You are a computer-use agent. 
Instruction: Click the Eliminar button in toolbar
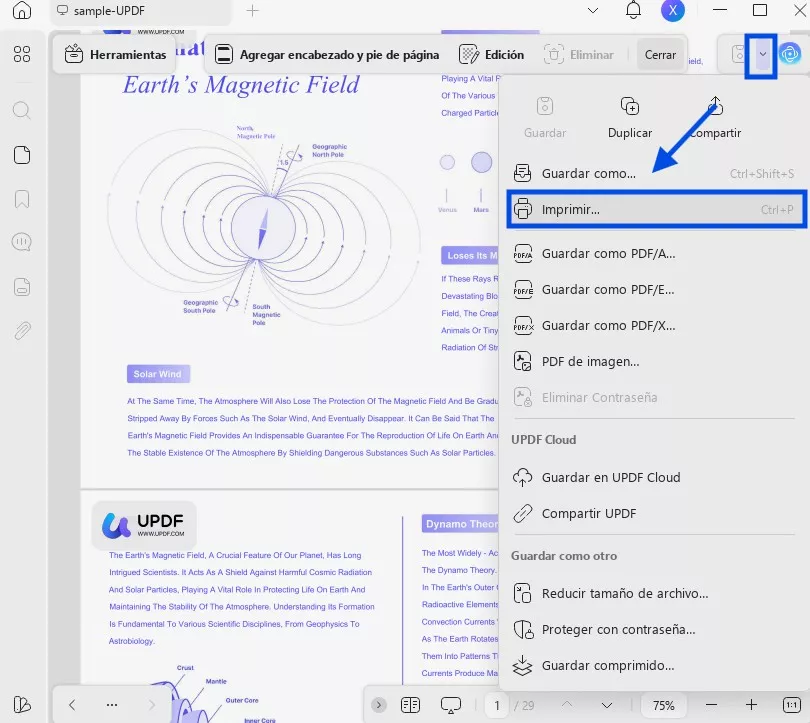pos(579,54)
